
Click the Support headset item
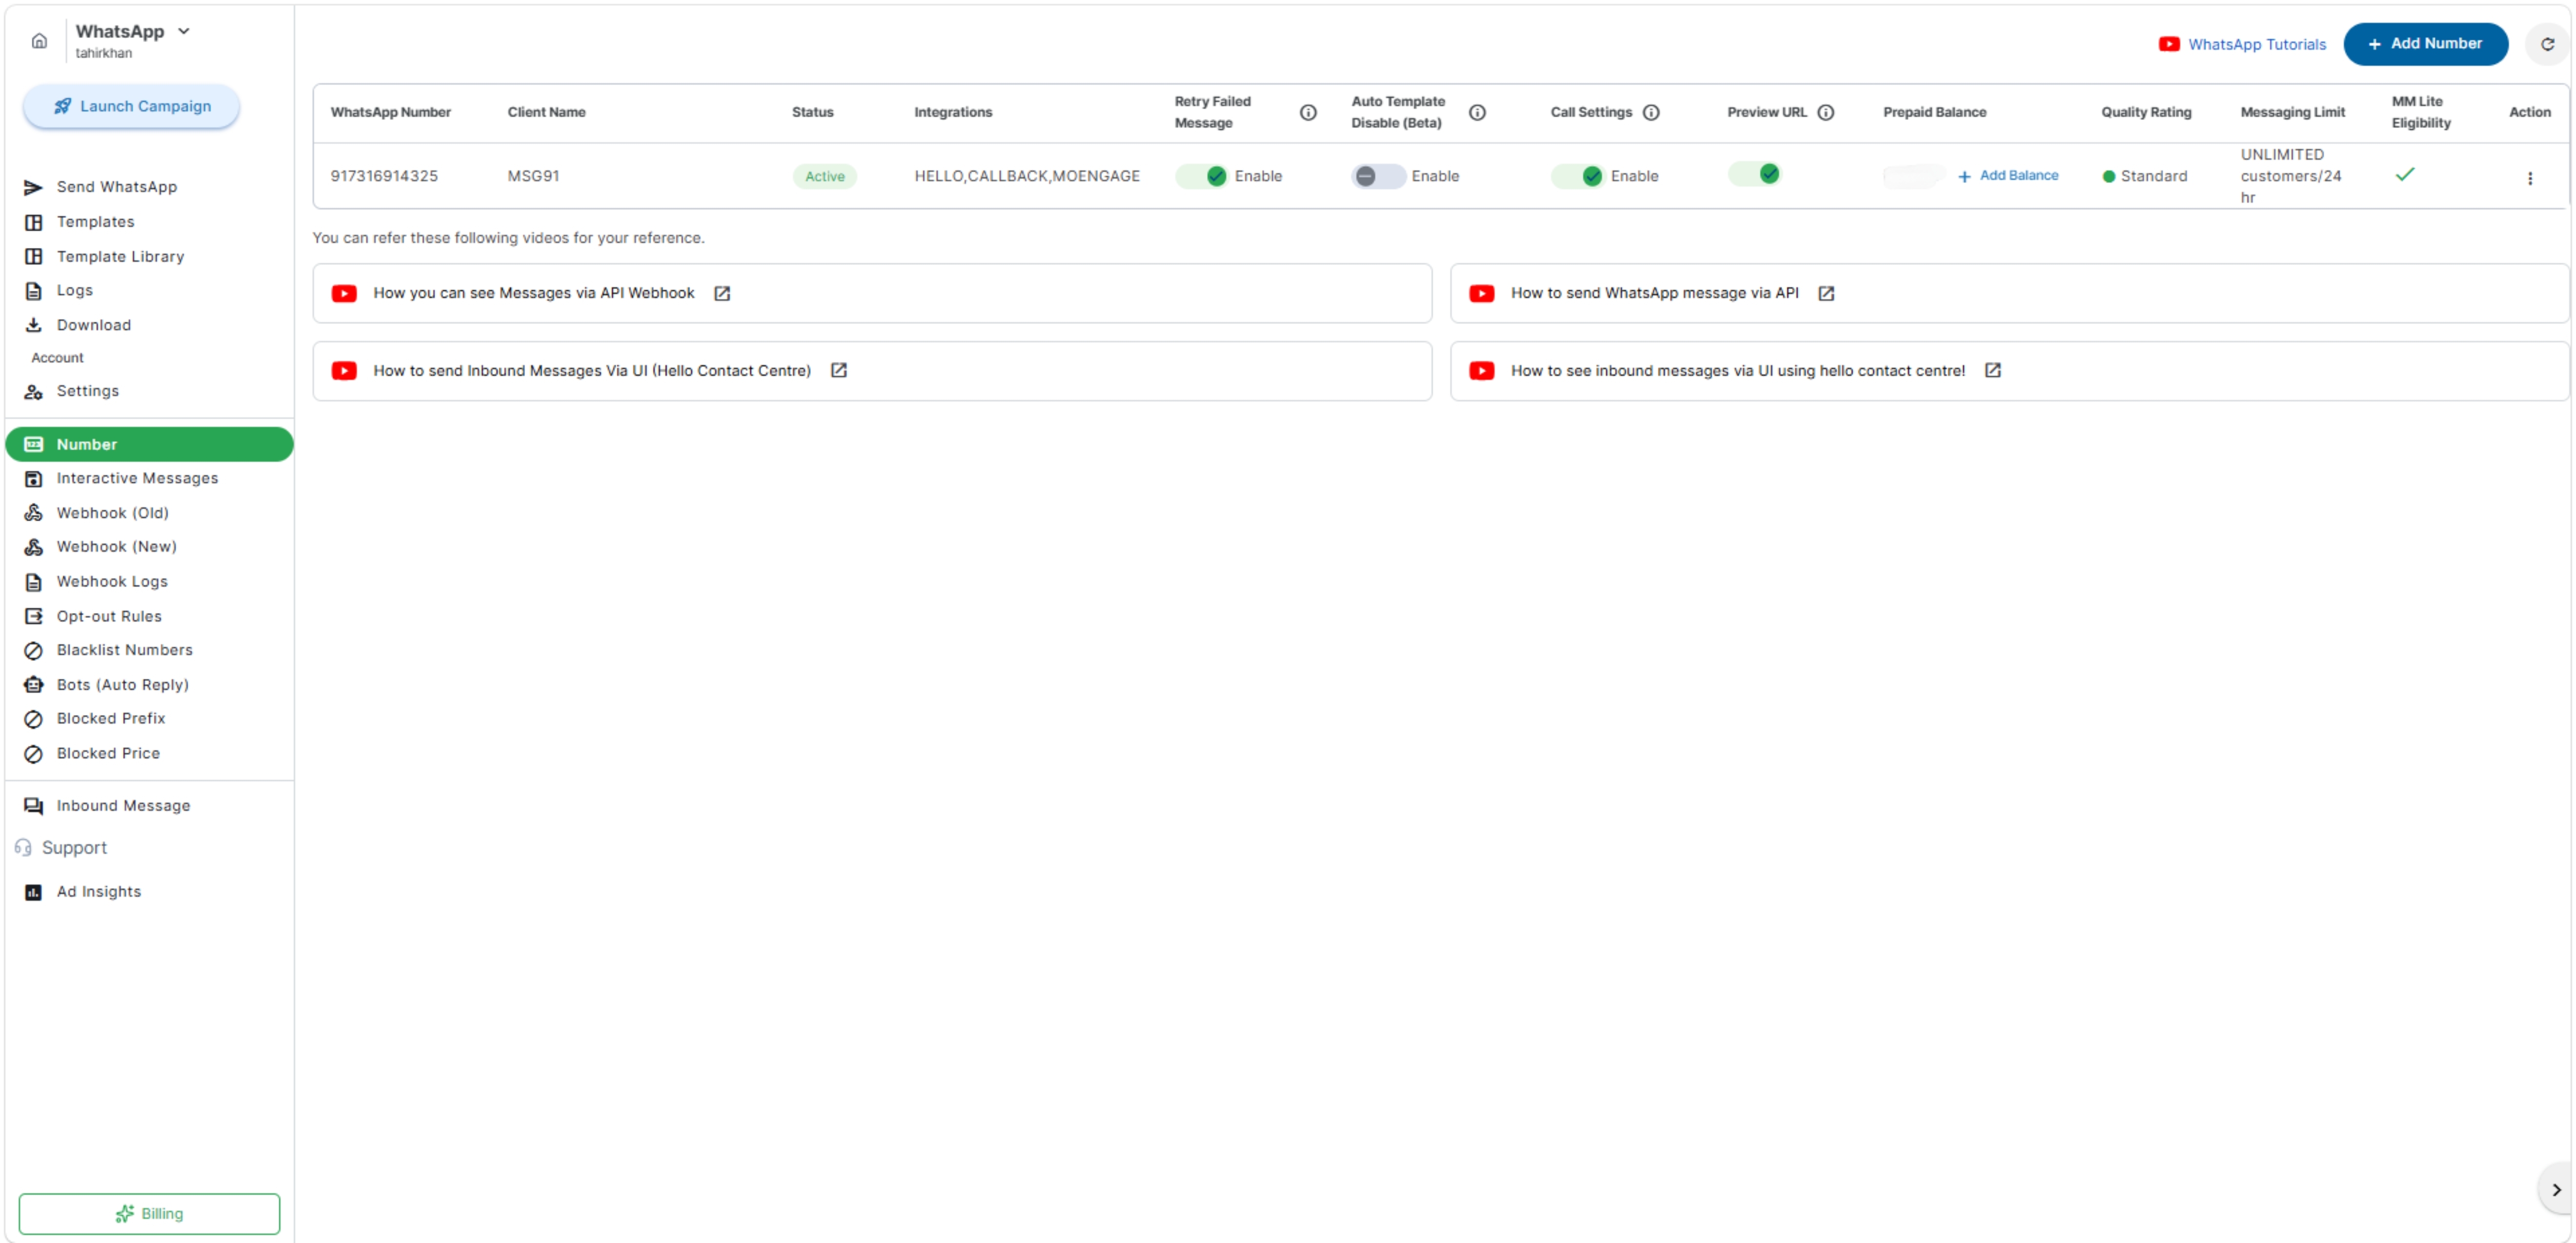pos(62,848)
